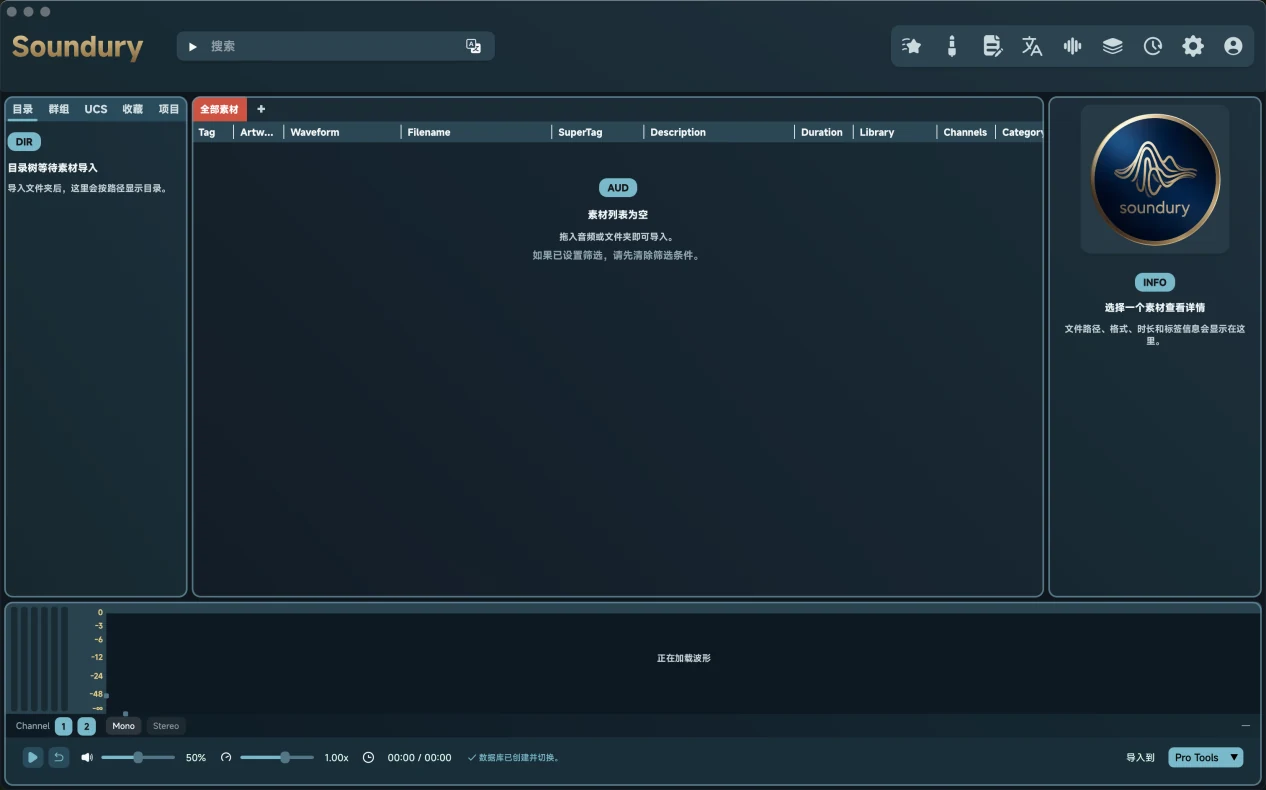Open the settings gear icon
The width and height of the screenshot is (1266, 790).
1193,46
